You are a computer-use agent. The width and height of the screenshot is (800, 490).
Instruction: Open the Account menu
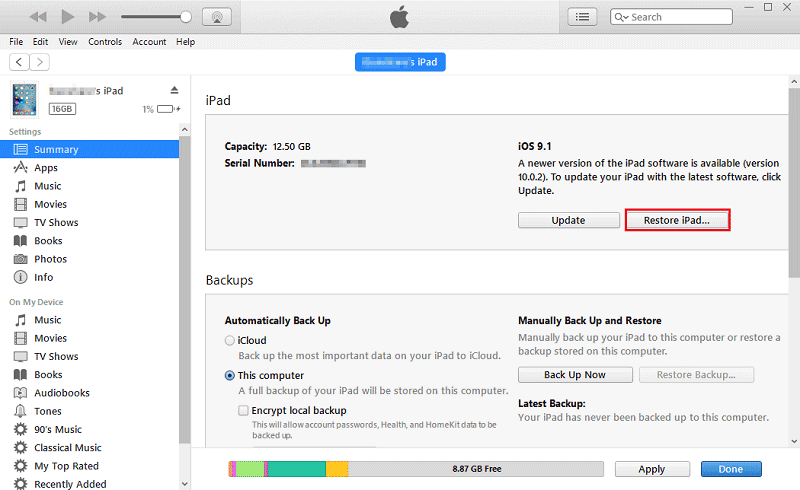click(x=149, y=42)
